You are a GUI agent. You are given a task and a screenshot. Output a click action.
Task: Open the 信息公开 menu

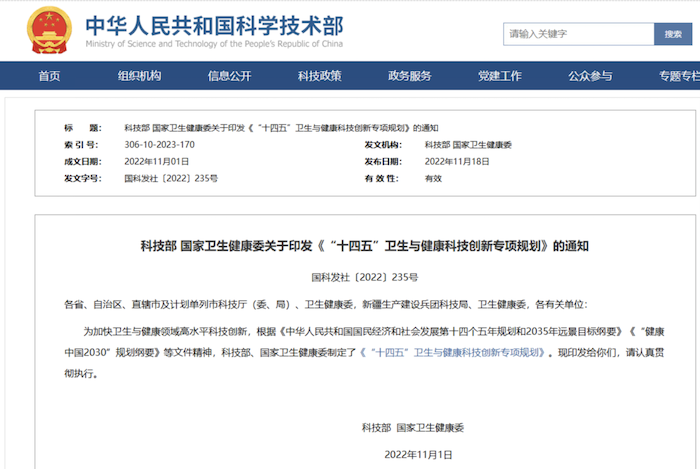(229, 76)
